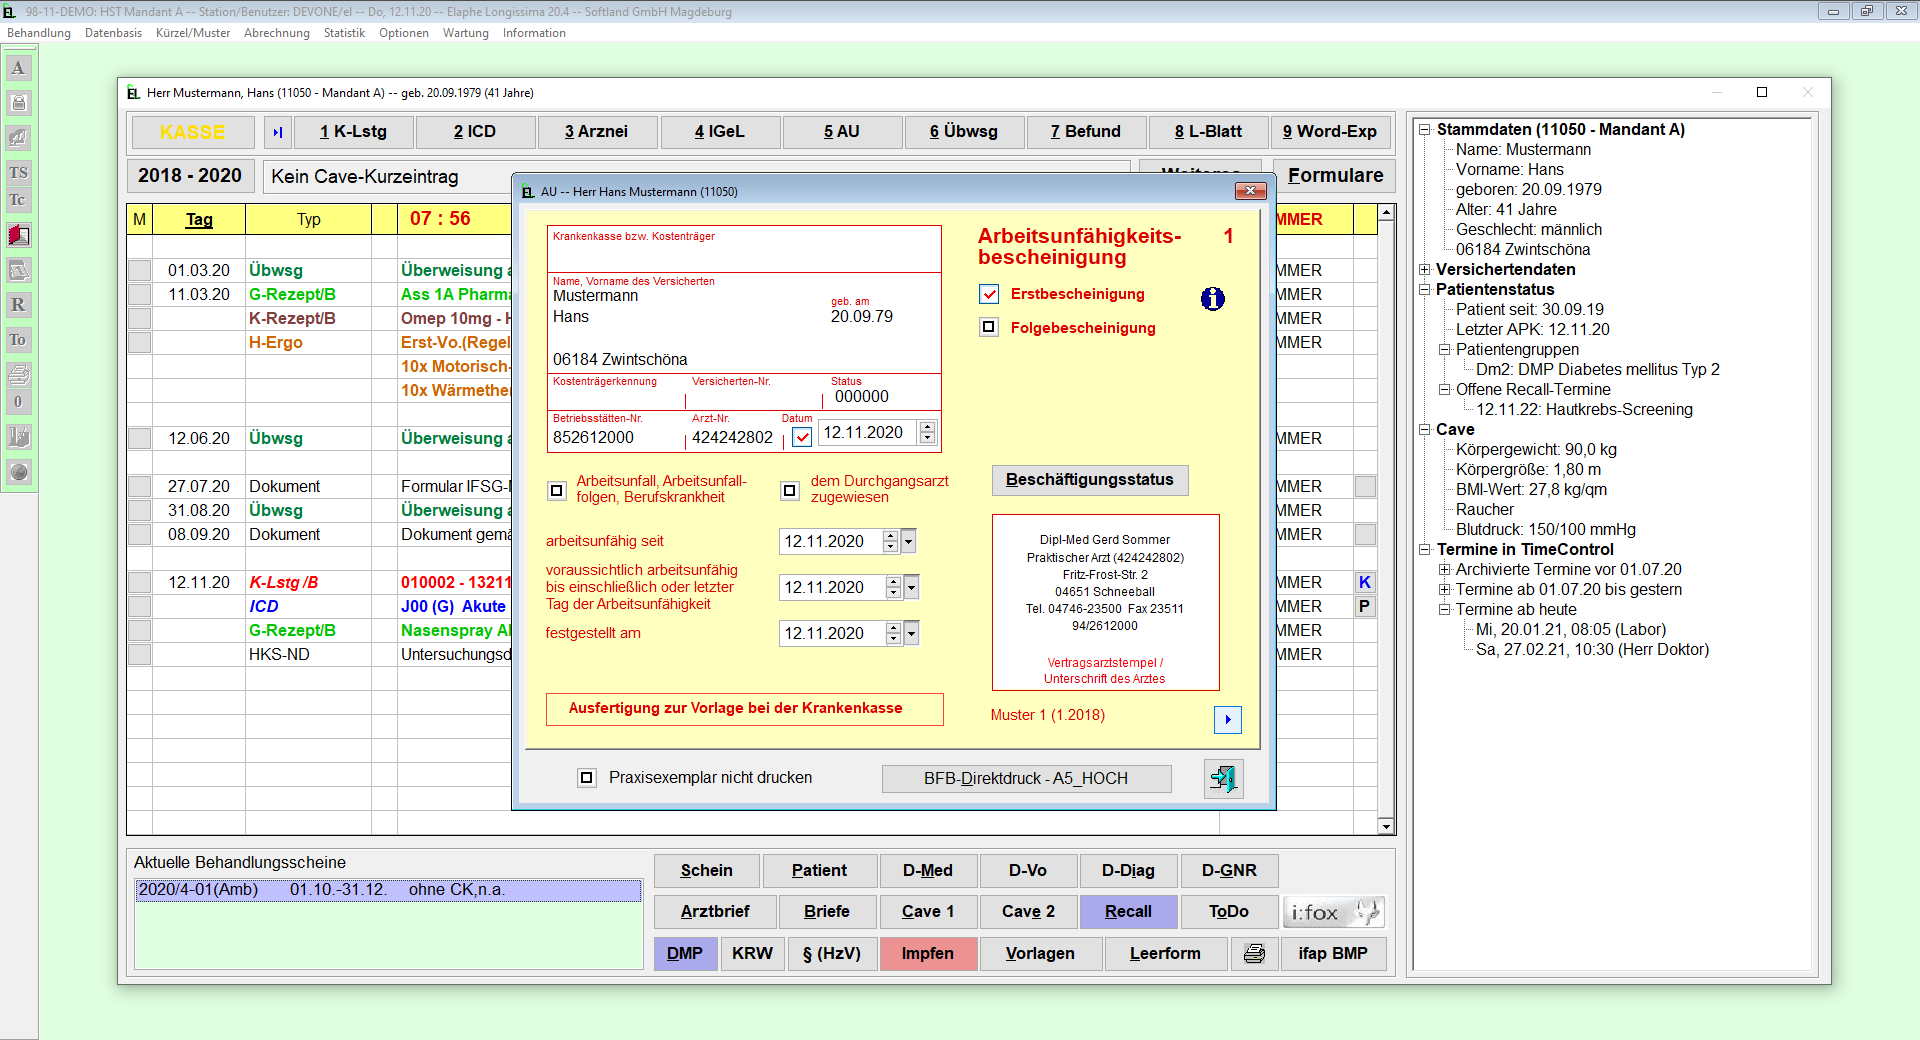Collapse the Patientenstatus tree node
1920x1040 pixels.
tap(1424, 289)
